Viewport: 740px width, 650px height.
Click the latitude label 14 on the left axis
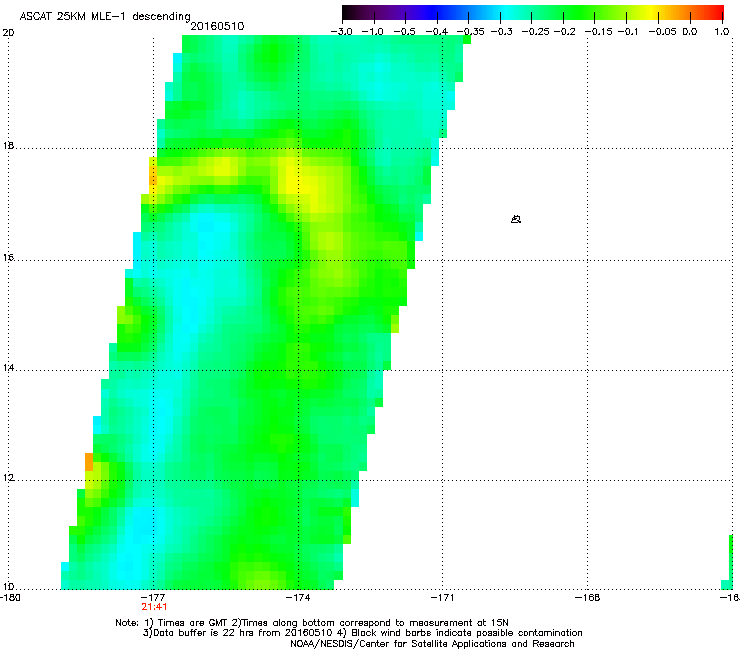click(8, 368)
